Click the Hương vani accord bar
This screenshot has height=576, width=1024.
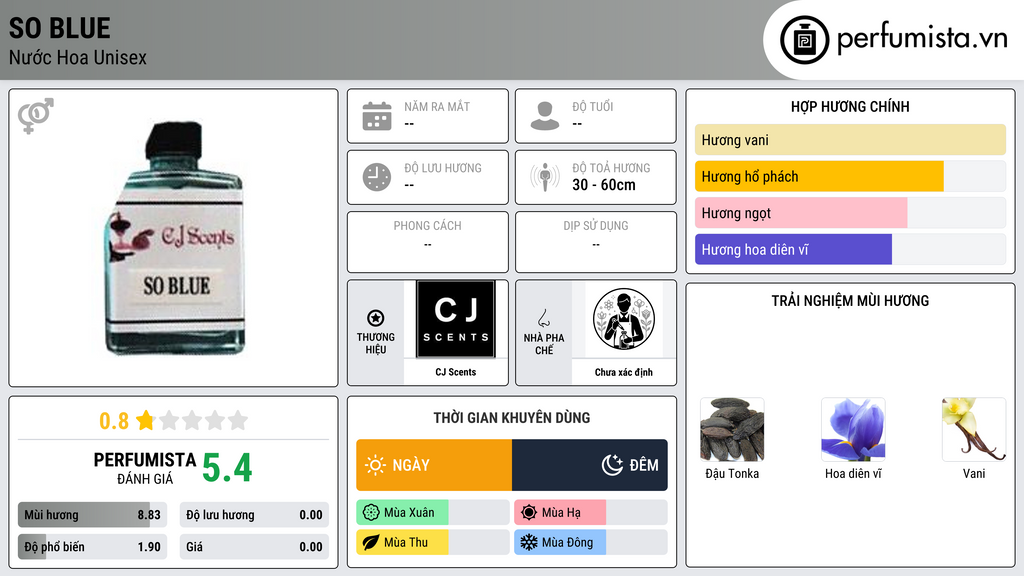click(850, 140)
